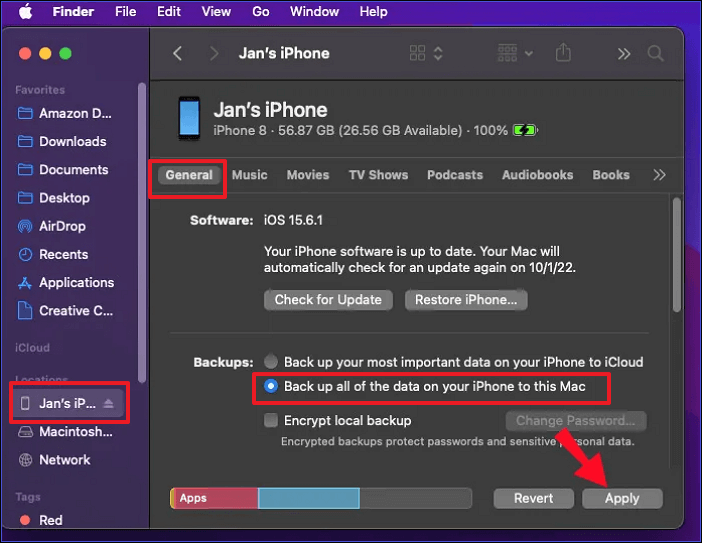Click the blue storage bar segment
The width and height of the screenshot is (702, 543).
[x=309, y=498]
